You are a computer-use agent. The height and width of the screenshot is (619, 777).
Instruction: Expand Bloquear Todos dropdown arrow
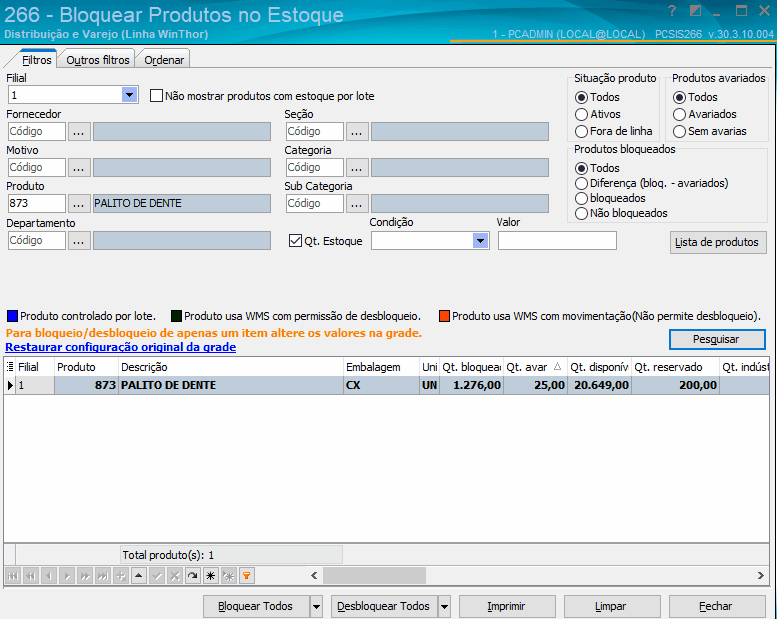coord(316,606)
